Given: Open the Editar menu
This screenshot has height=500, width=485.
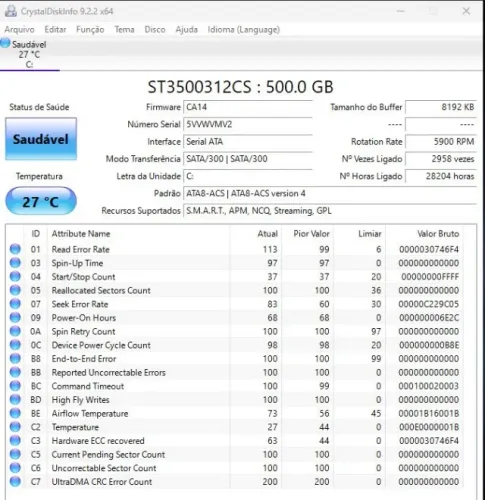Looking at the screenshot, I should coord(55,30).
